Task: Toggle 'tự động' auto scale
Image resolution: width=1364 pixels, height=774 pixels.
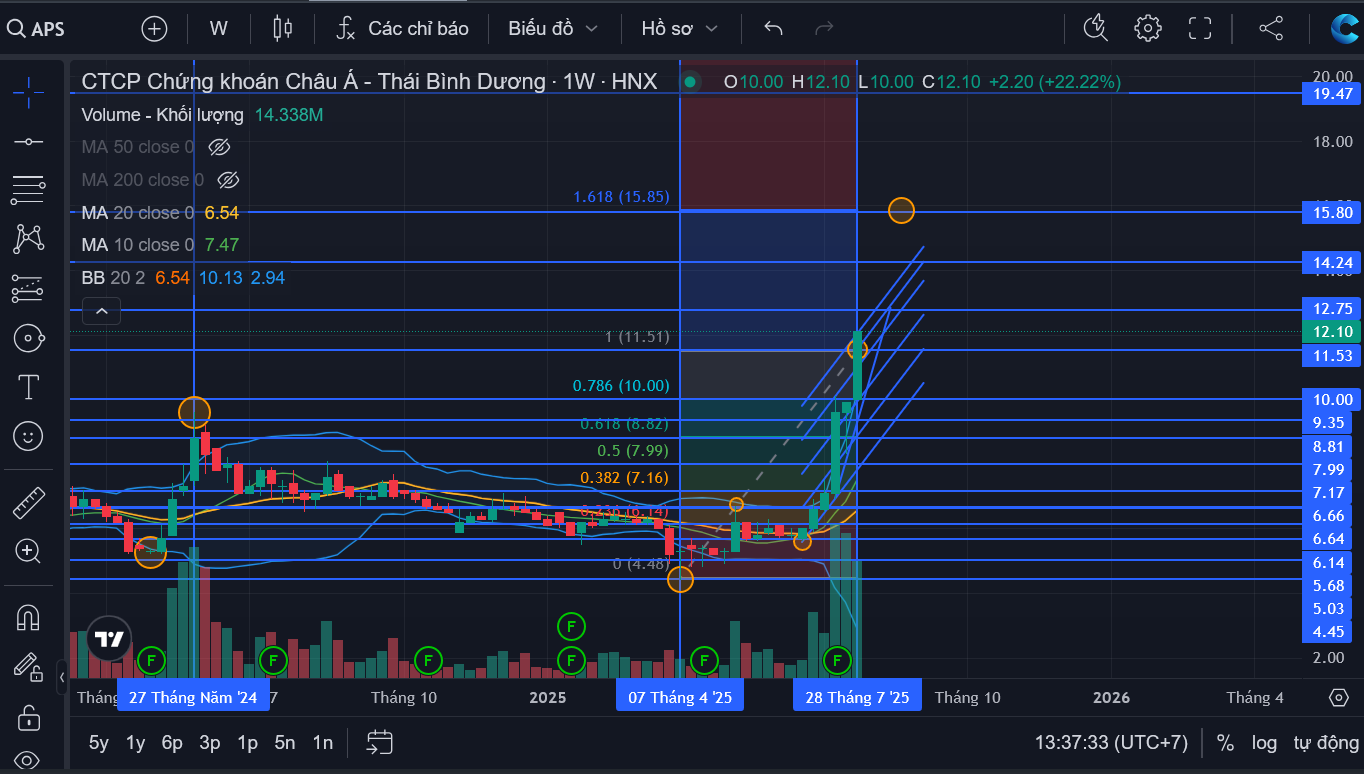Action: (1326, 743)
